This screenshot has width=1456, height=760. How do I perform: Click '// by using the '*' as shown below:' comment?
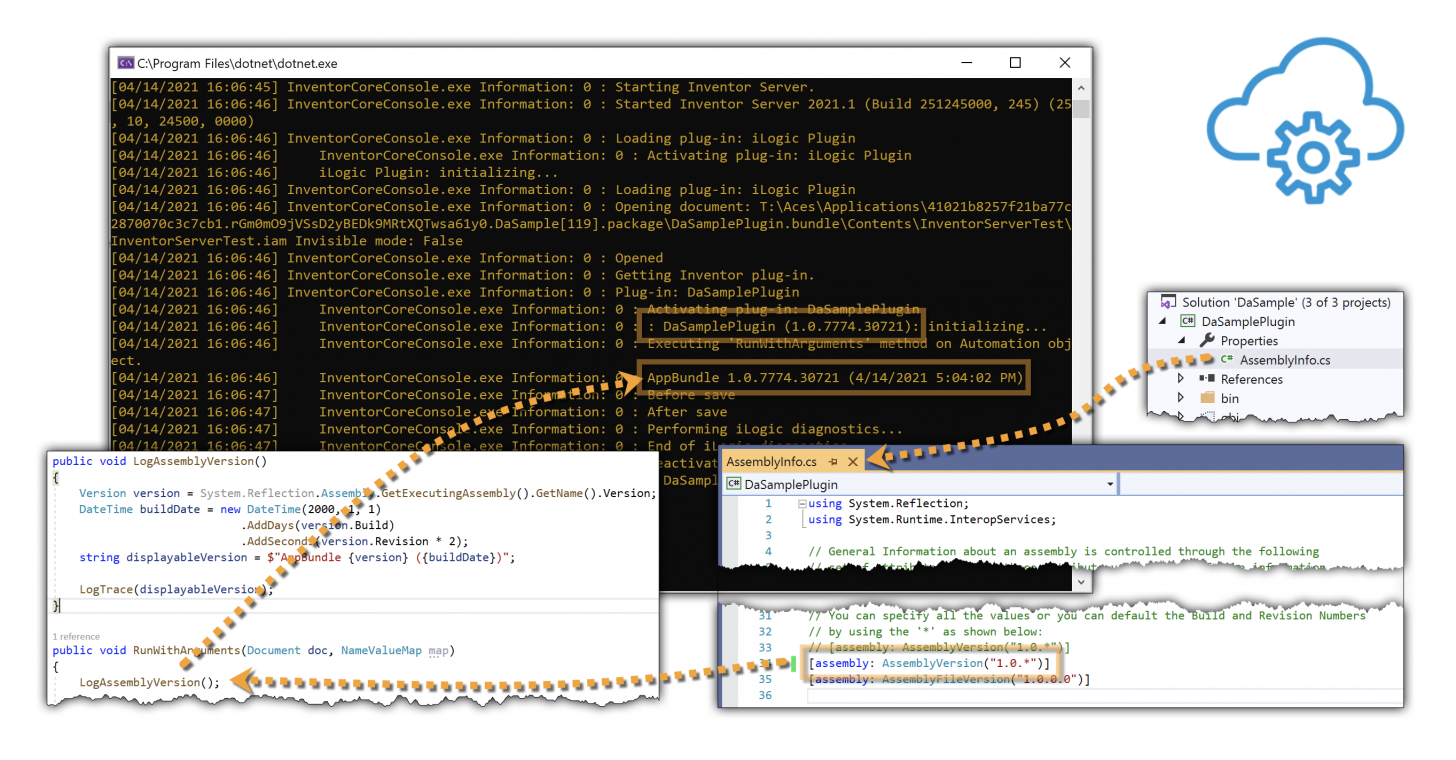coord(925,631)
